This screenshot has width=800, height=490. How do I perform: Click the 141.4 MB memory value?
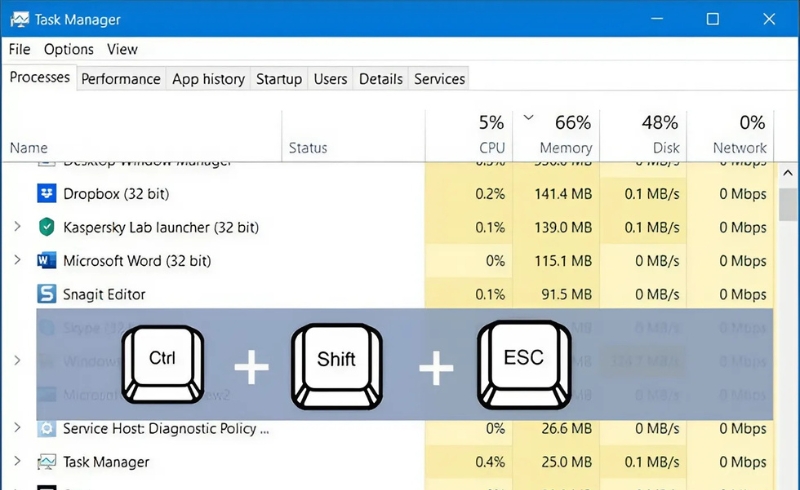[563, 194]
